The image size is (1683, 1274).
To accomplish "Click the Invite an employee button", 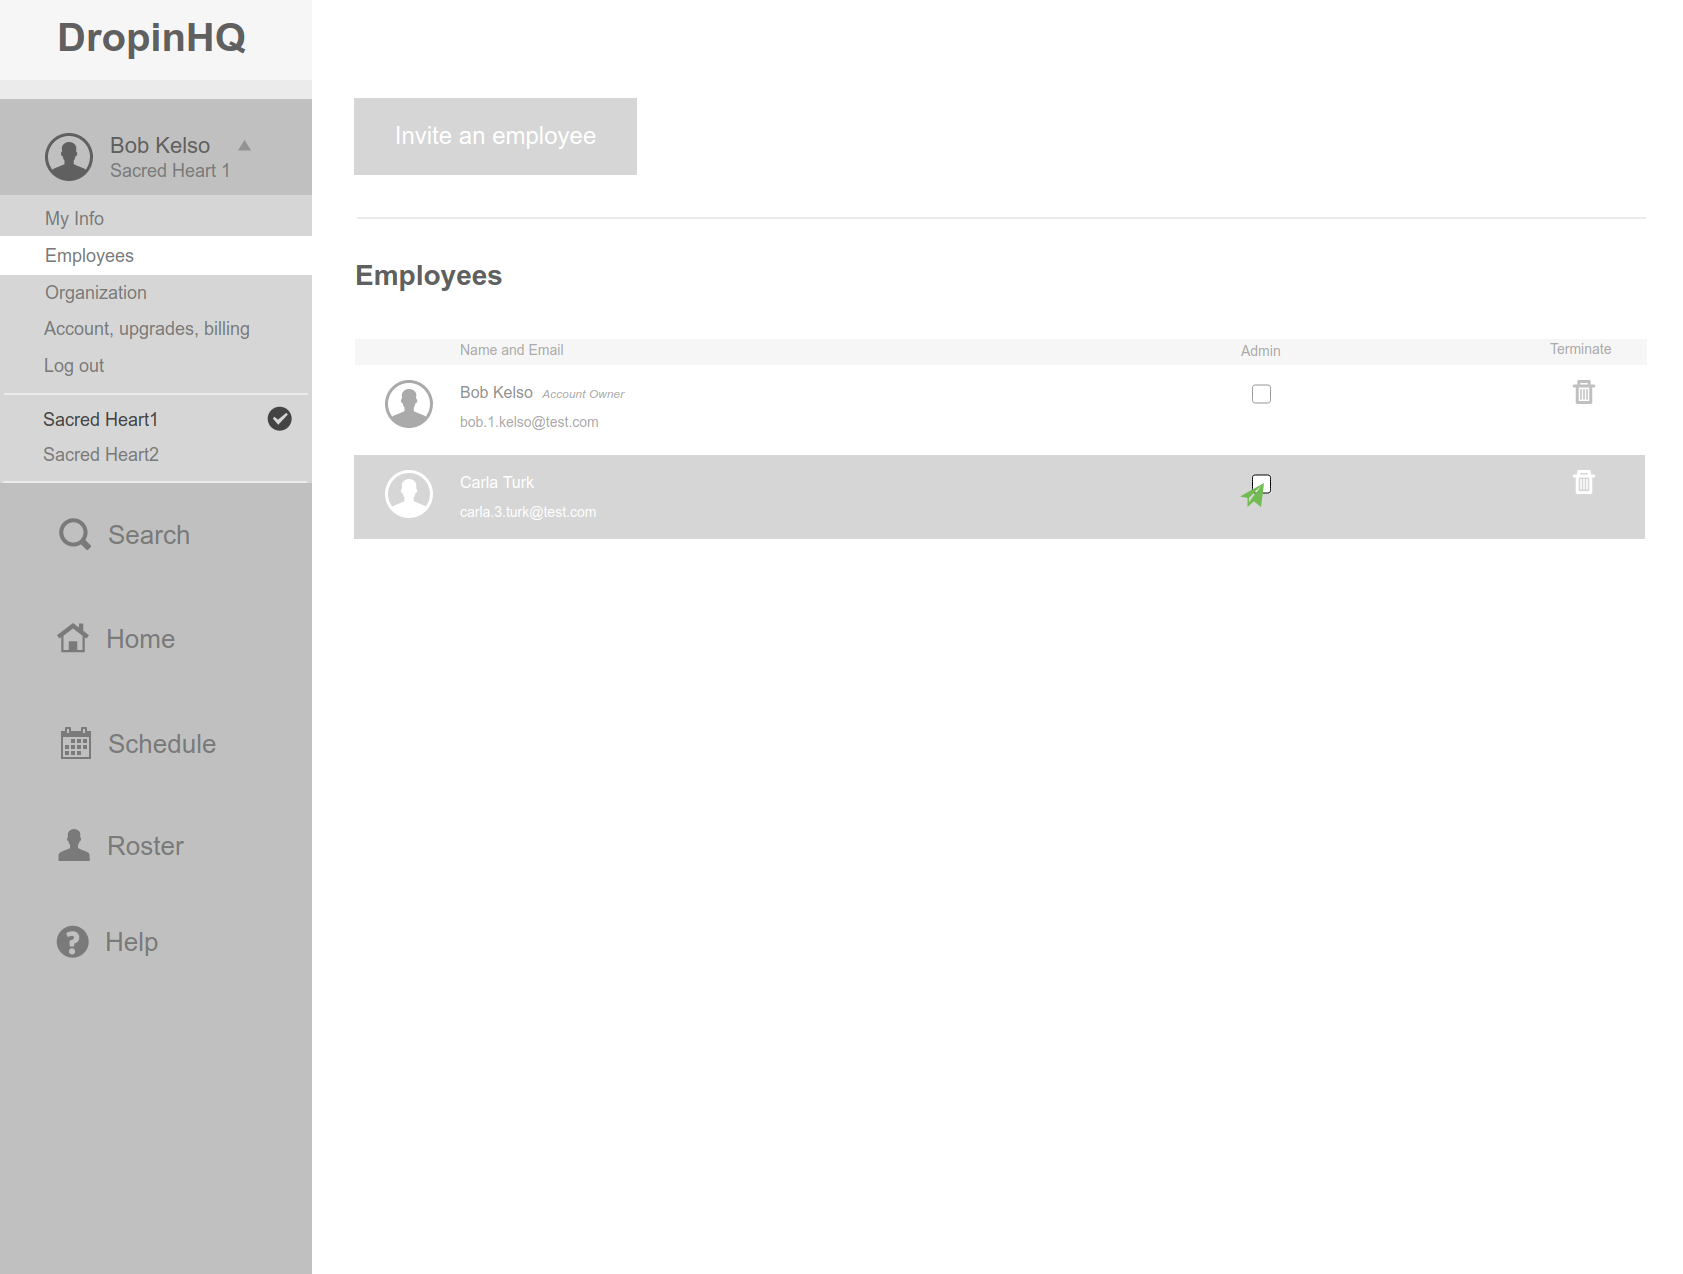I will click(495, 136).
